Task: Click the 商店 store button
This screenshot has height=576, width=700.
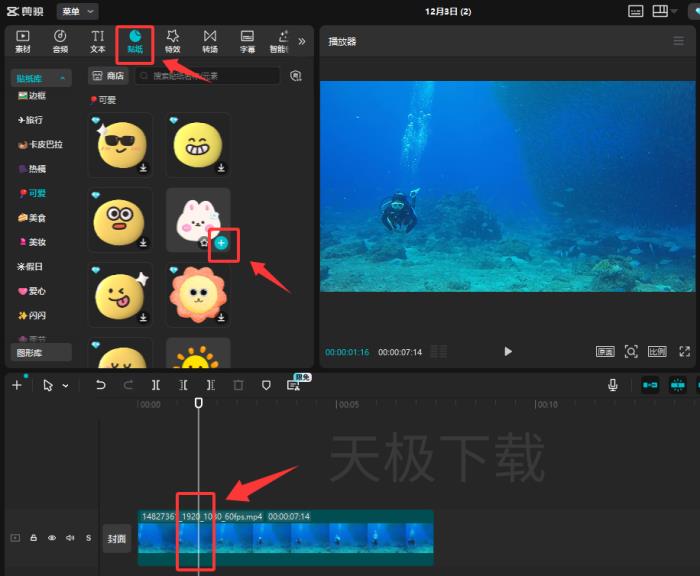Action: pyautogui.click(x=107, y=75)
